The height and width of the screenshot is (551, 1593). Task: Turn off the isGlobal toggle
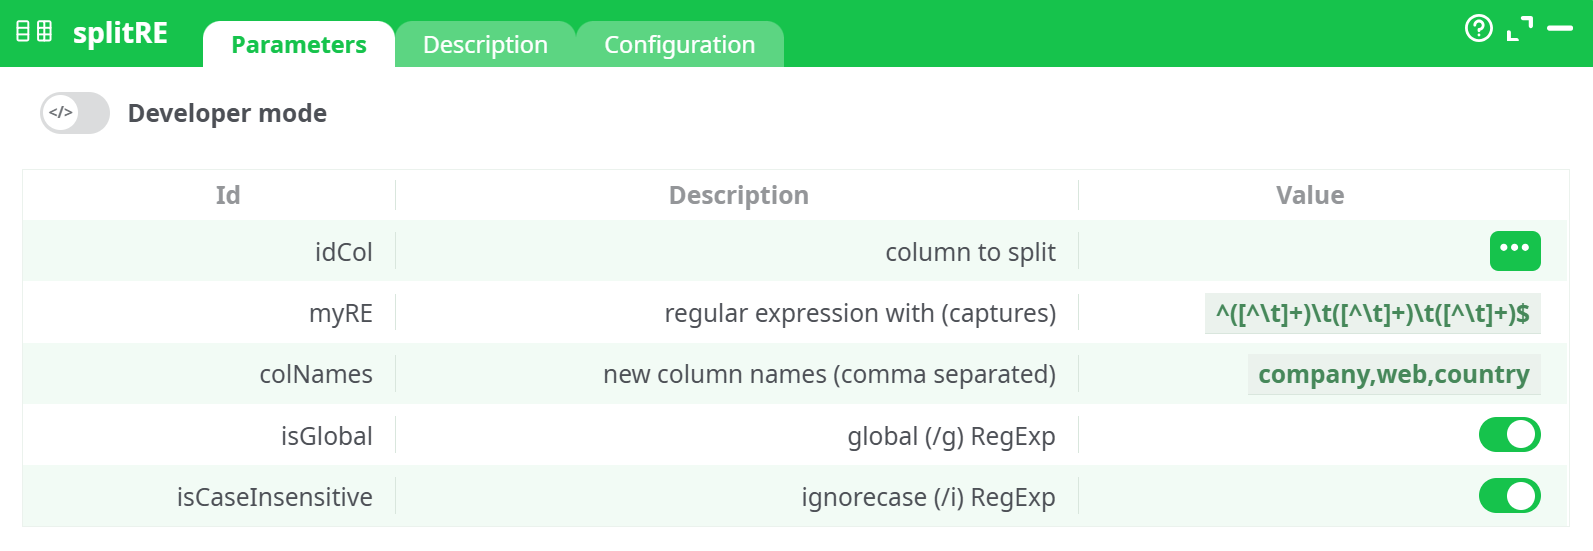tap(1509, 435)
